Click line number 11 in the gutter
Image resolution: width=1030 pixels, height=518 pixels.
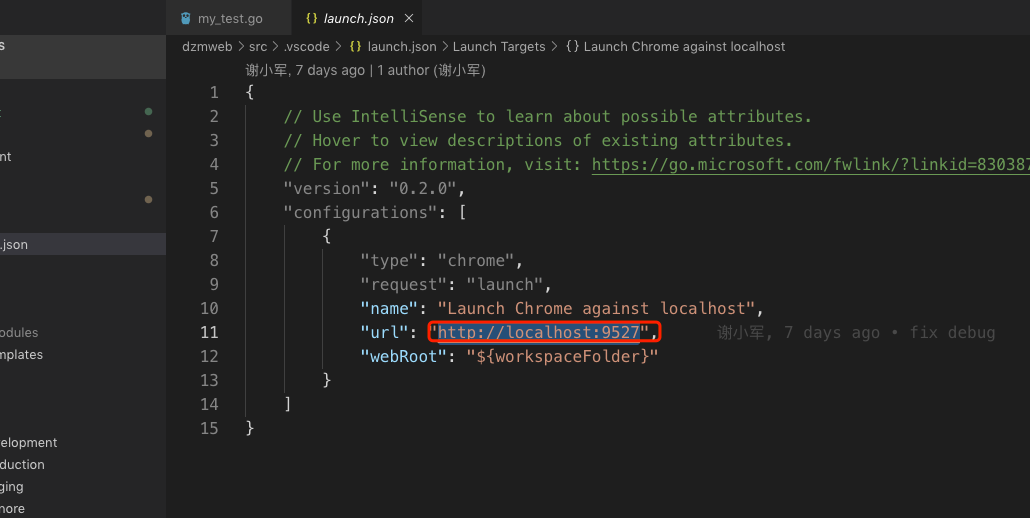[209, 332]
